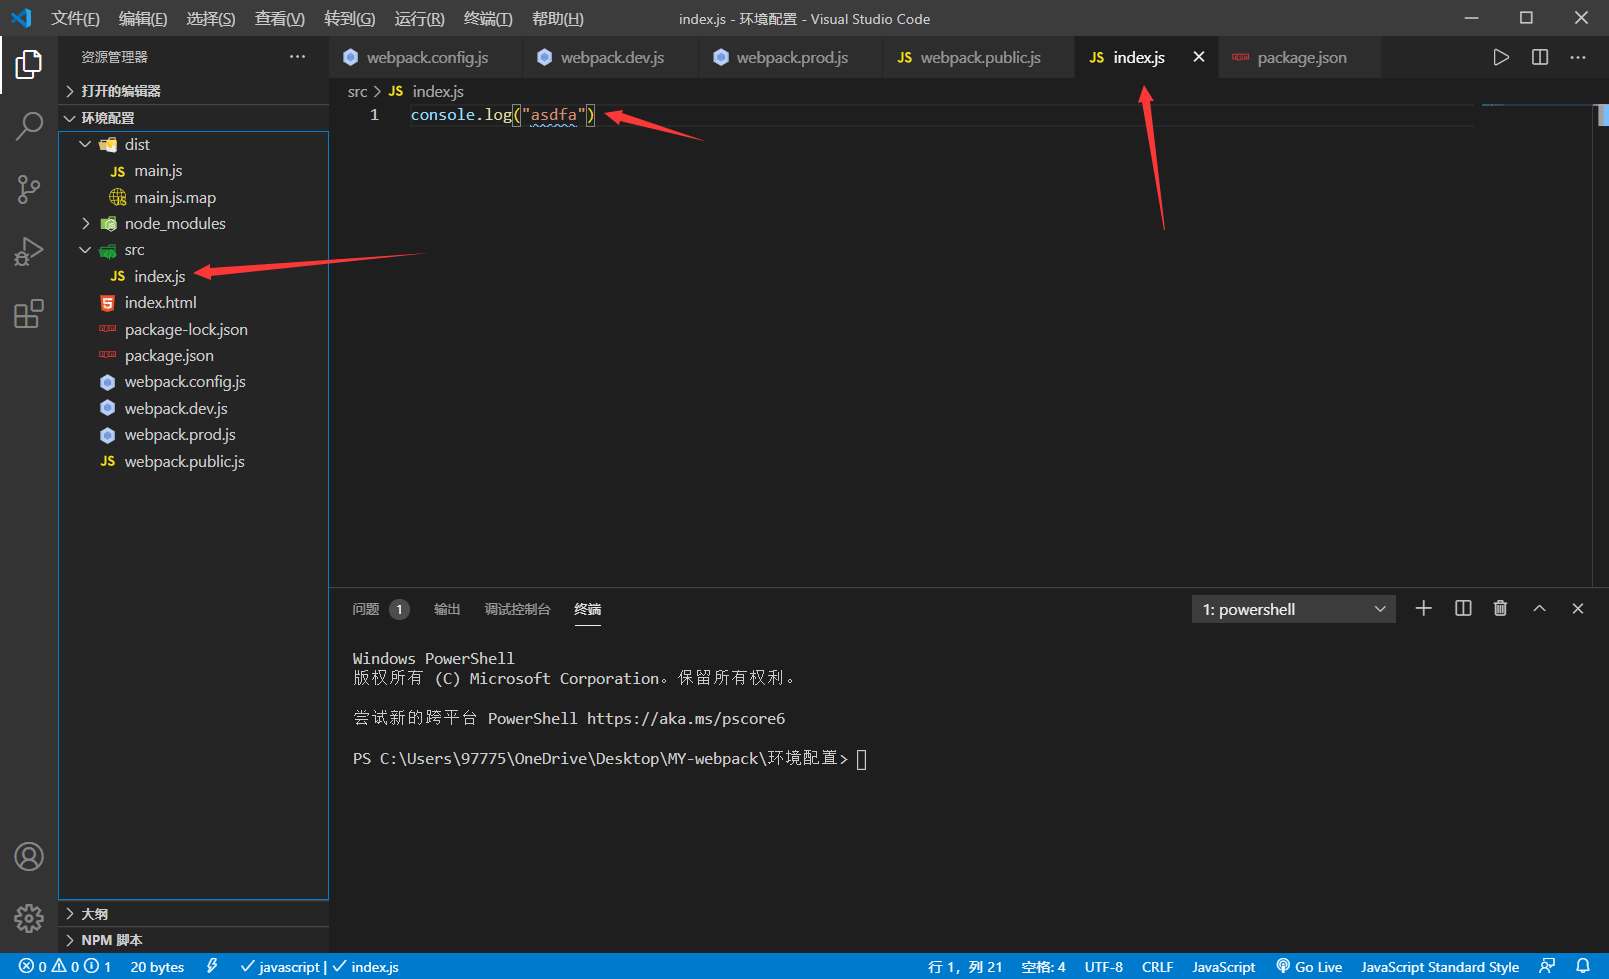
Task: Change line endings via CRLF
Action: tap(1158, 966)
